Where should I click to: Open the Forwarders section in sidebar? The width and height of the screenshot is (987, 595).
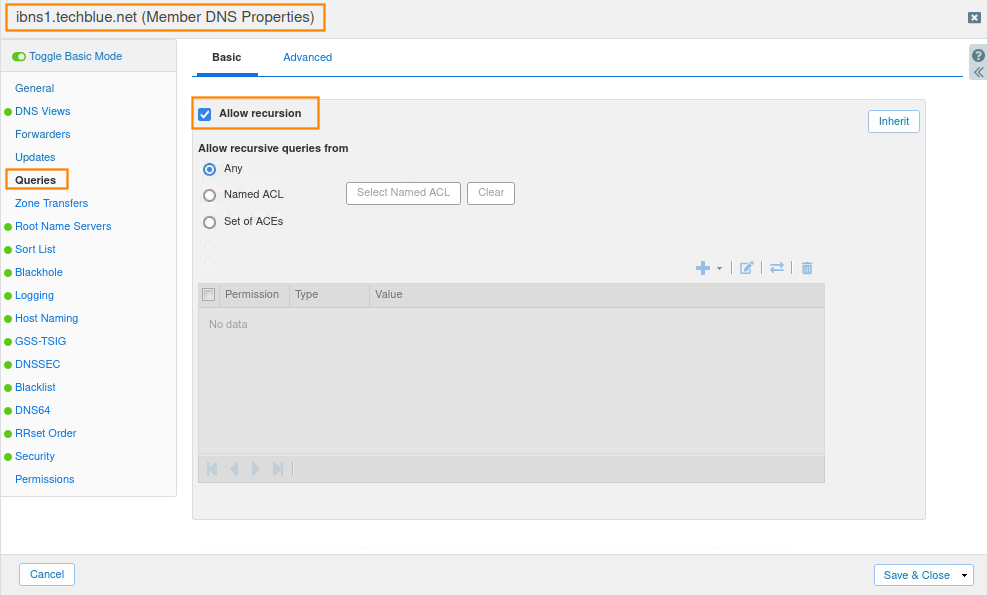click(42, 134)
